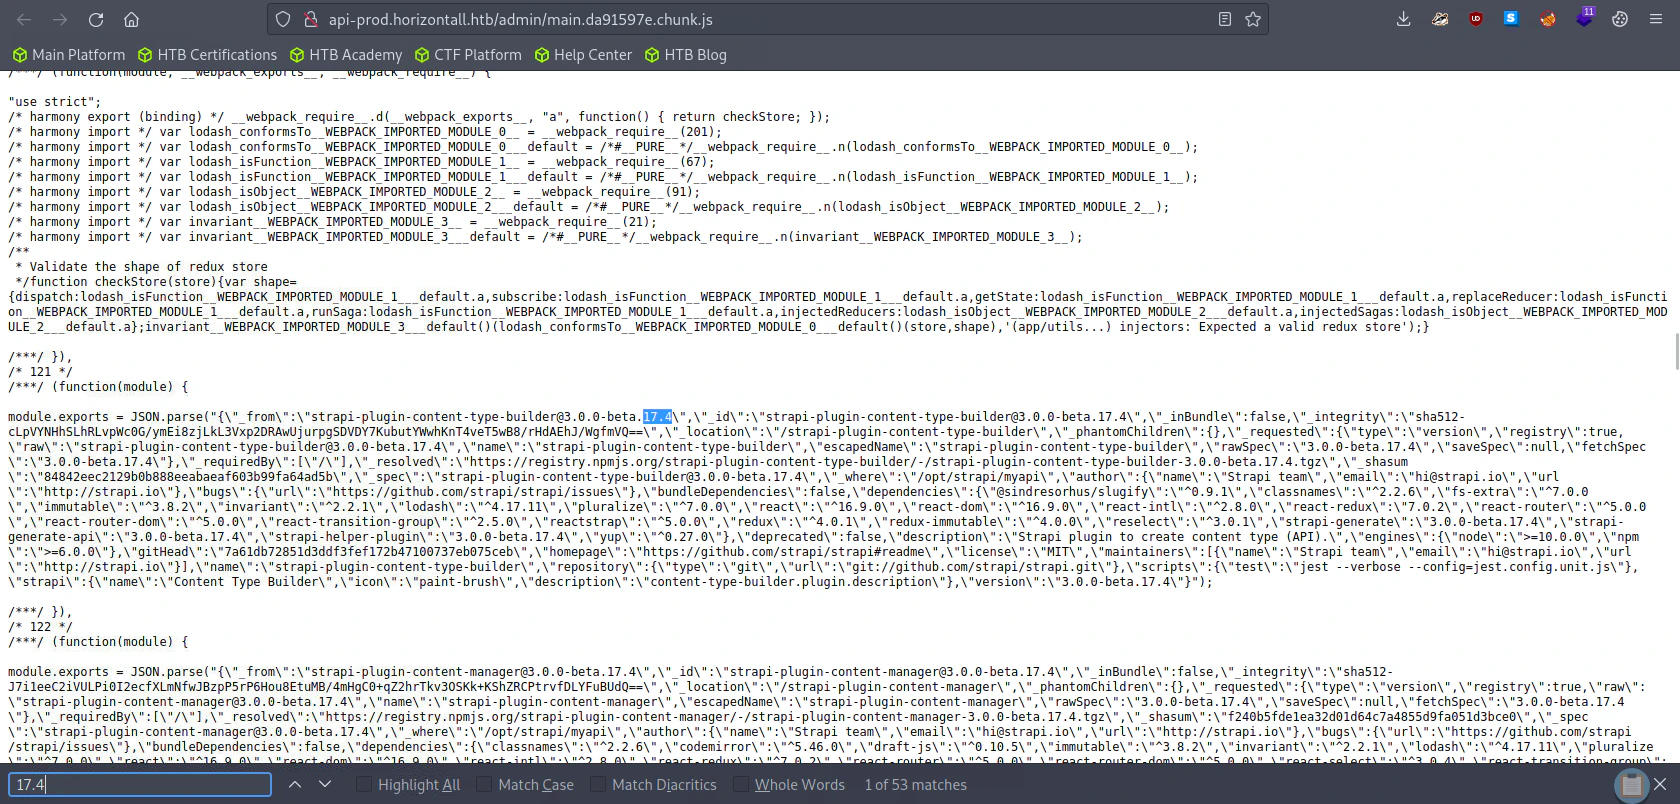The width and height of the screenshot is (1680, 804).
Task: Open the blue S extension
Action: pyautogui.click(x=1511, y=19)
